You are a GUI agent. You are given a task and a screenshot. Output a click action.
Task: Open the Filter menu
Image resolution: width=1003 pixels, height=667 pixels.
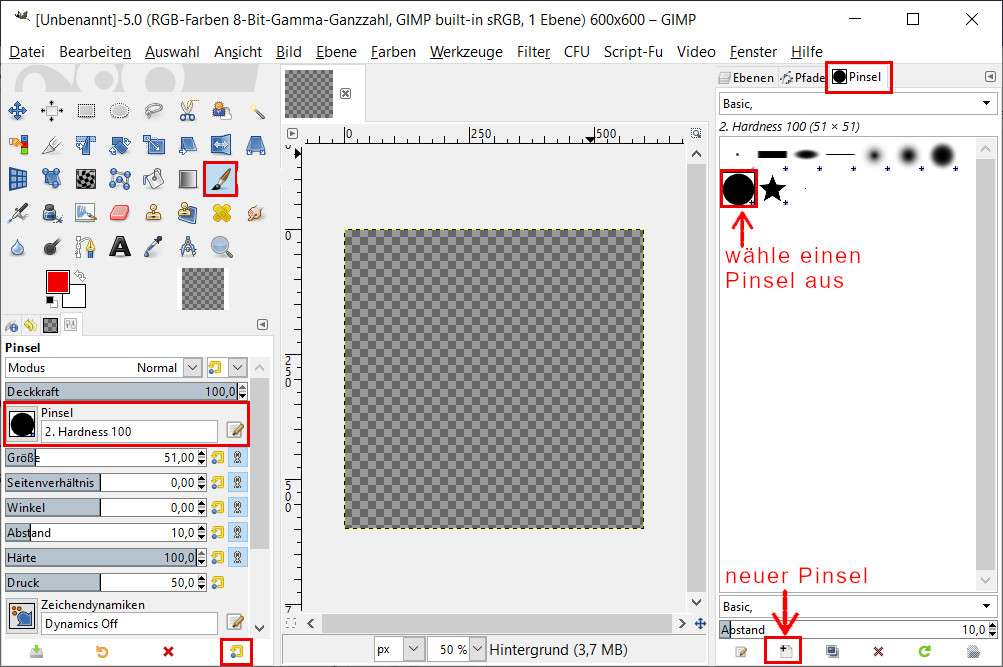533,52
